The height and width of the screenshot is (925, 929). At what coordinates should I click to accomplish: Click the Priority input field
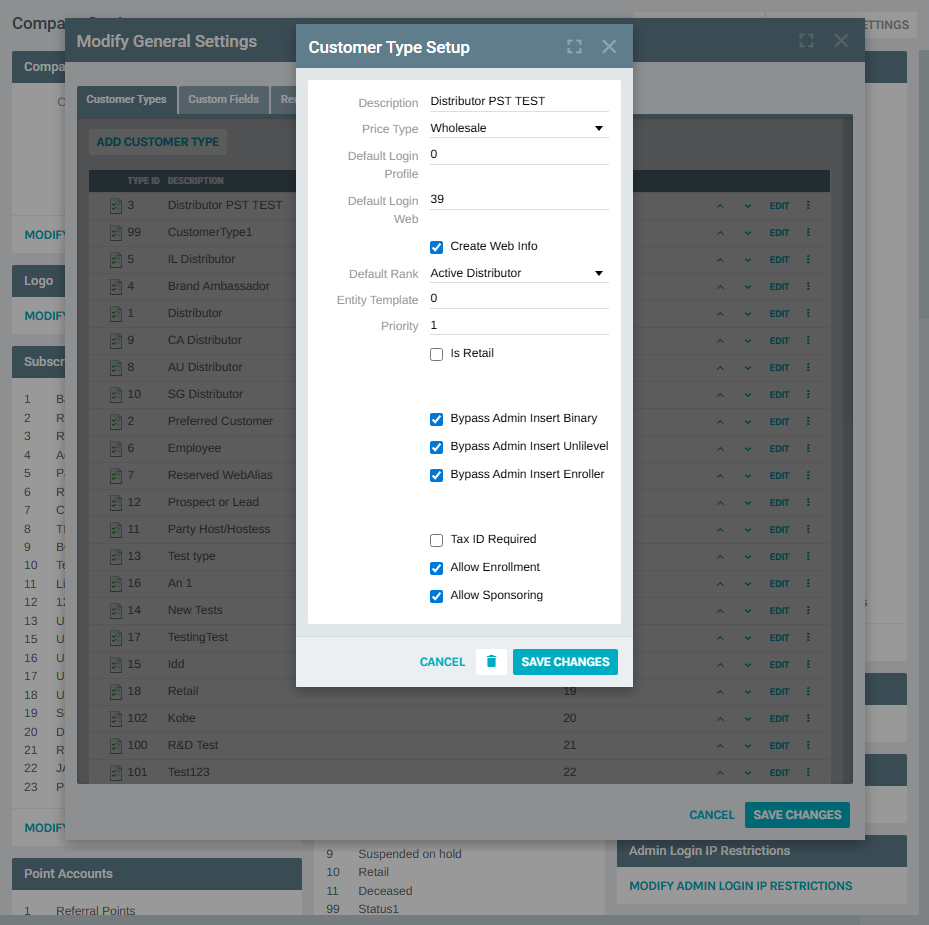click(519, 325)
